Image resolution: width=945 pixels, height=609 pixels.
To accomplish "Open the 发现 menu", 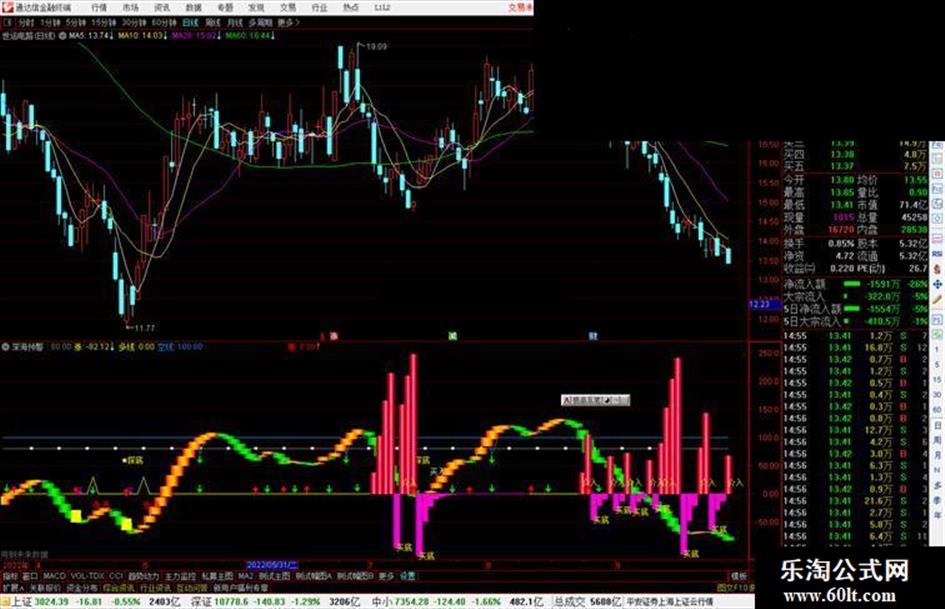I will click(256, 8).
